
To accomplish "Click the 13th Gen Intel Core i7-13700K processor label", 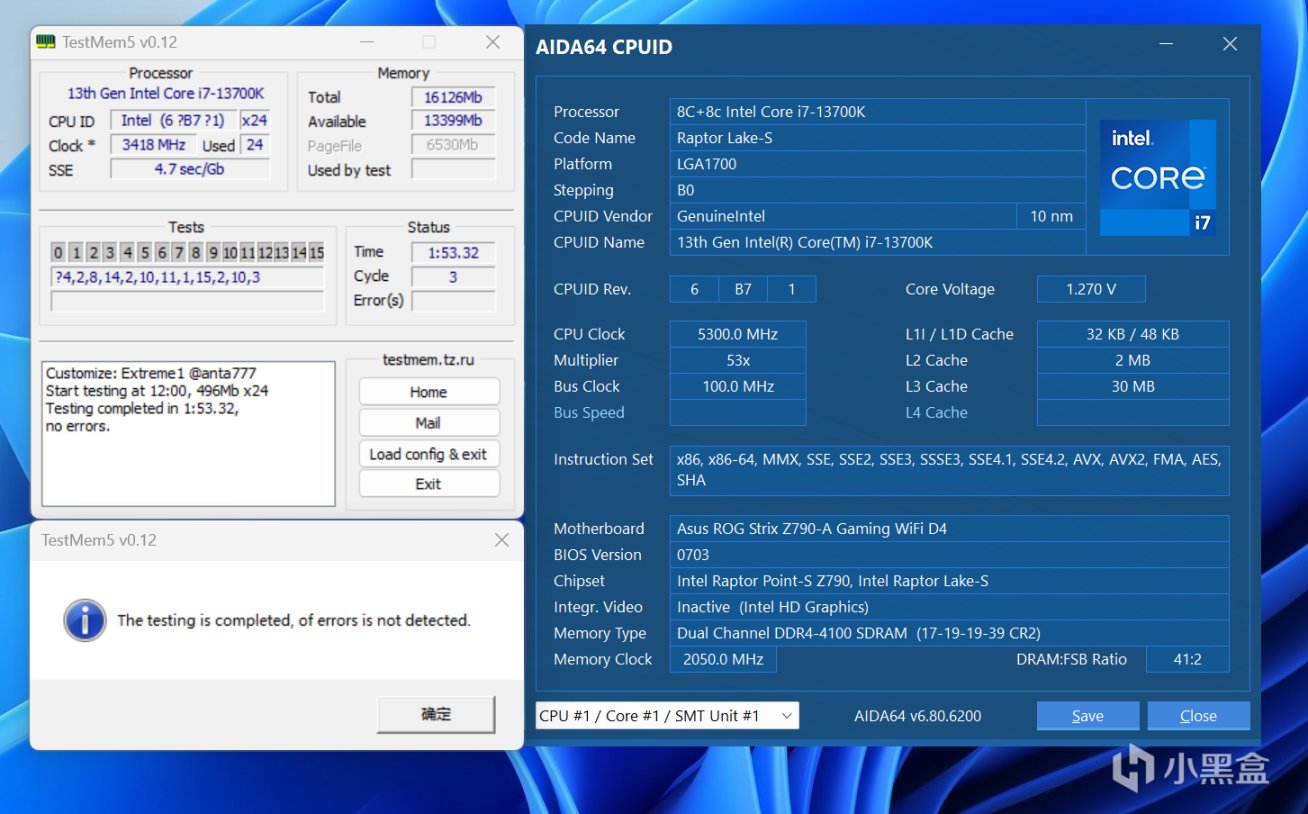I will [x=166, y=93].
